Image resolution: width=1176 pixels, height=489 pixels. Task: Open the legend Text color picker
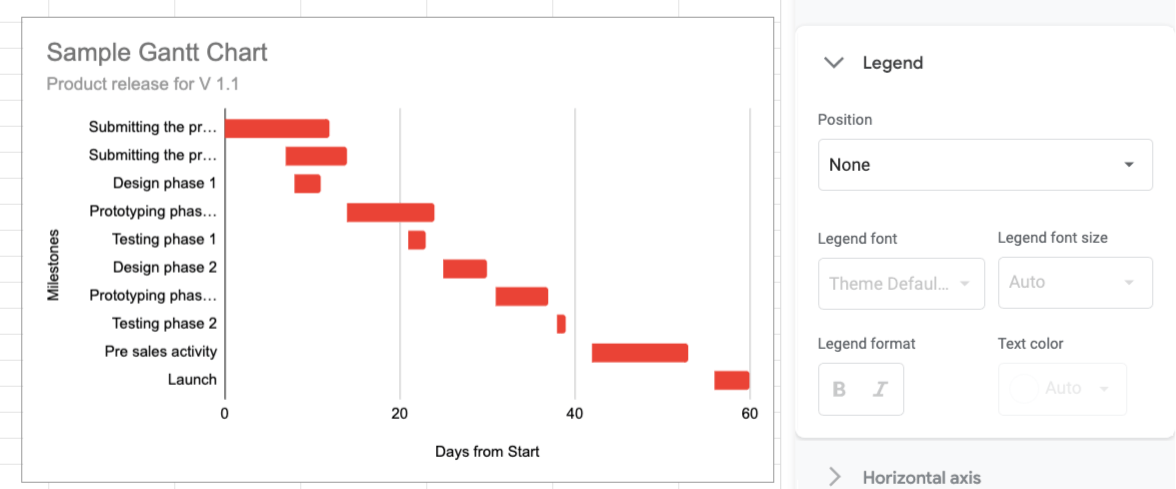pyautogui.click(x=1062, y=388)
